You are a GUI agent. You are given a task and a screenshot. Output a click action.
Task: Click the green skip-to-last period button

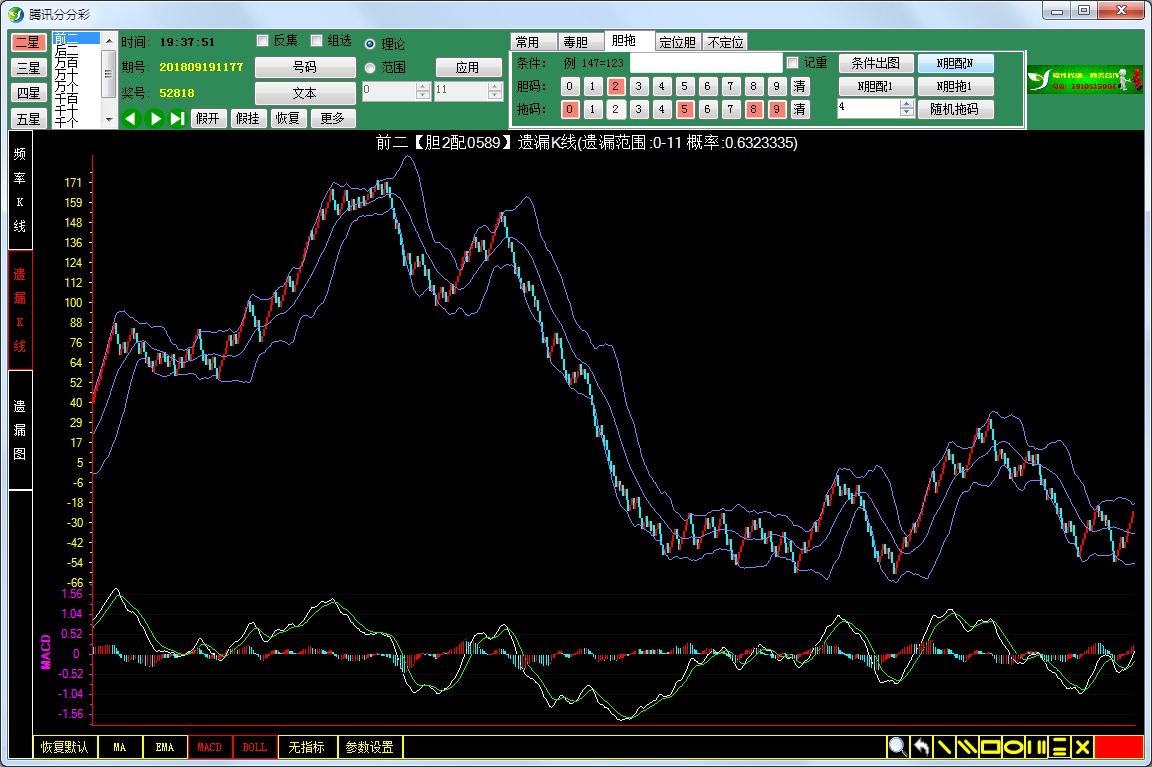[x=177, y=118]
